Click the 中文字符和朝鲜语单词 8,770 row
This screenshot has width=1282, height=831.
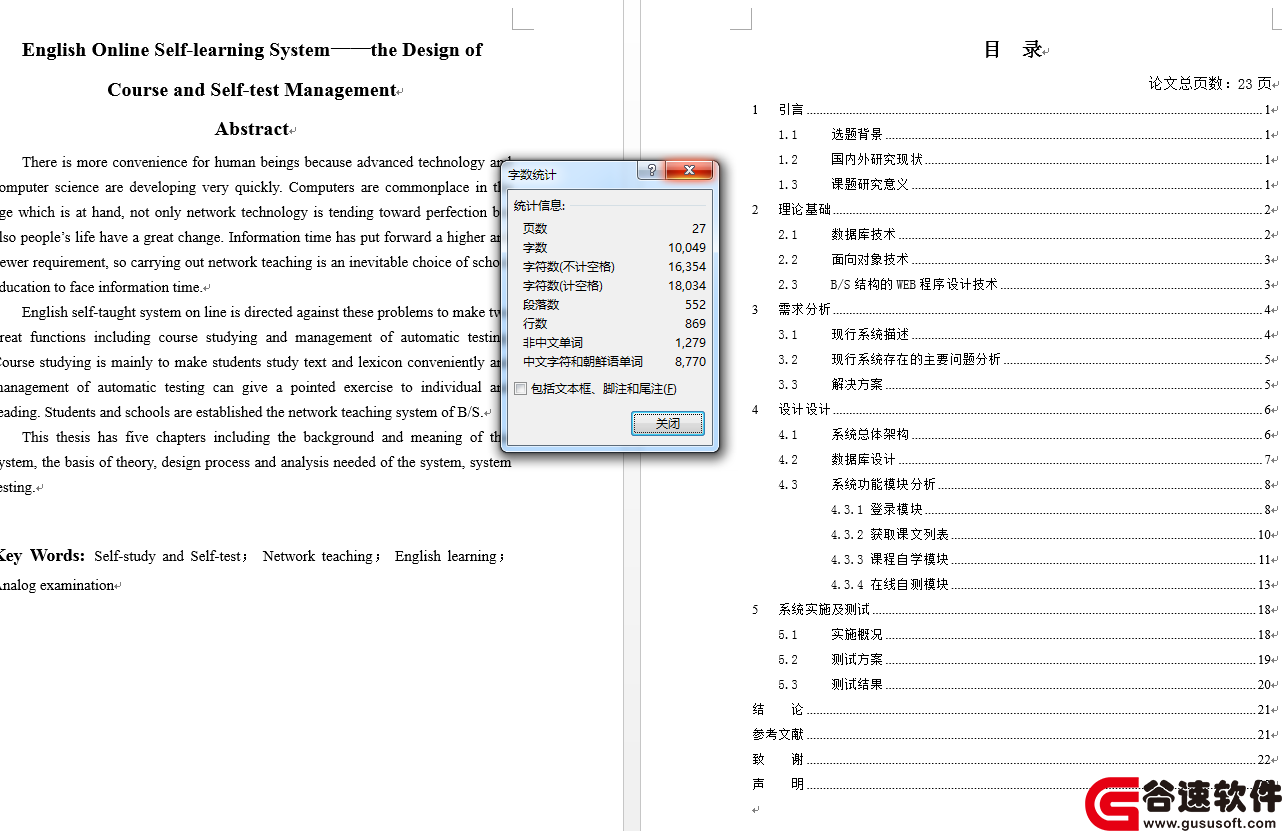[614, 362]
